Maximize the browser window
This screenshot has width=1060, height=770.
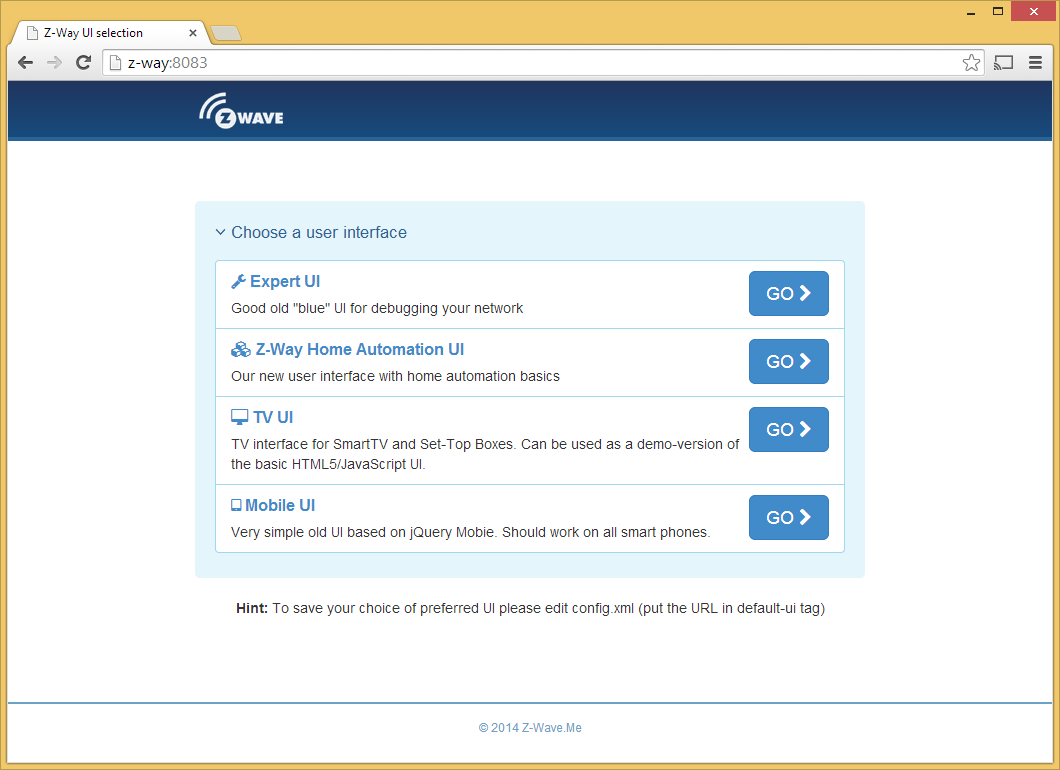click(998, 11)
